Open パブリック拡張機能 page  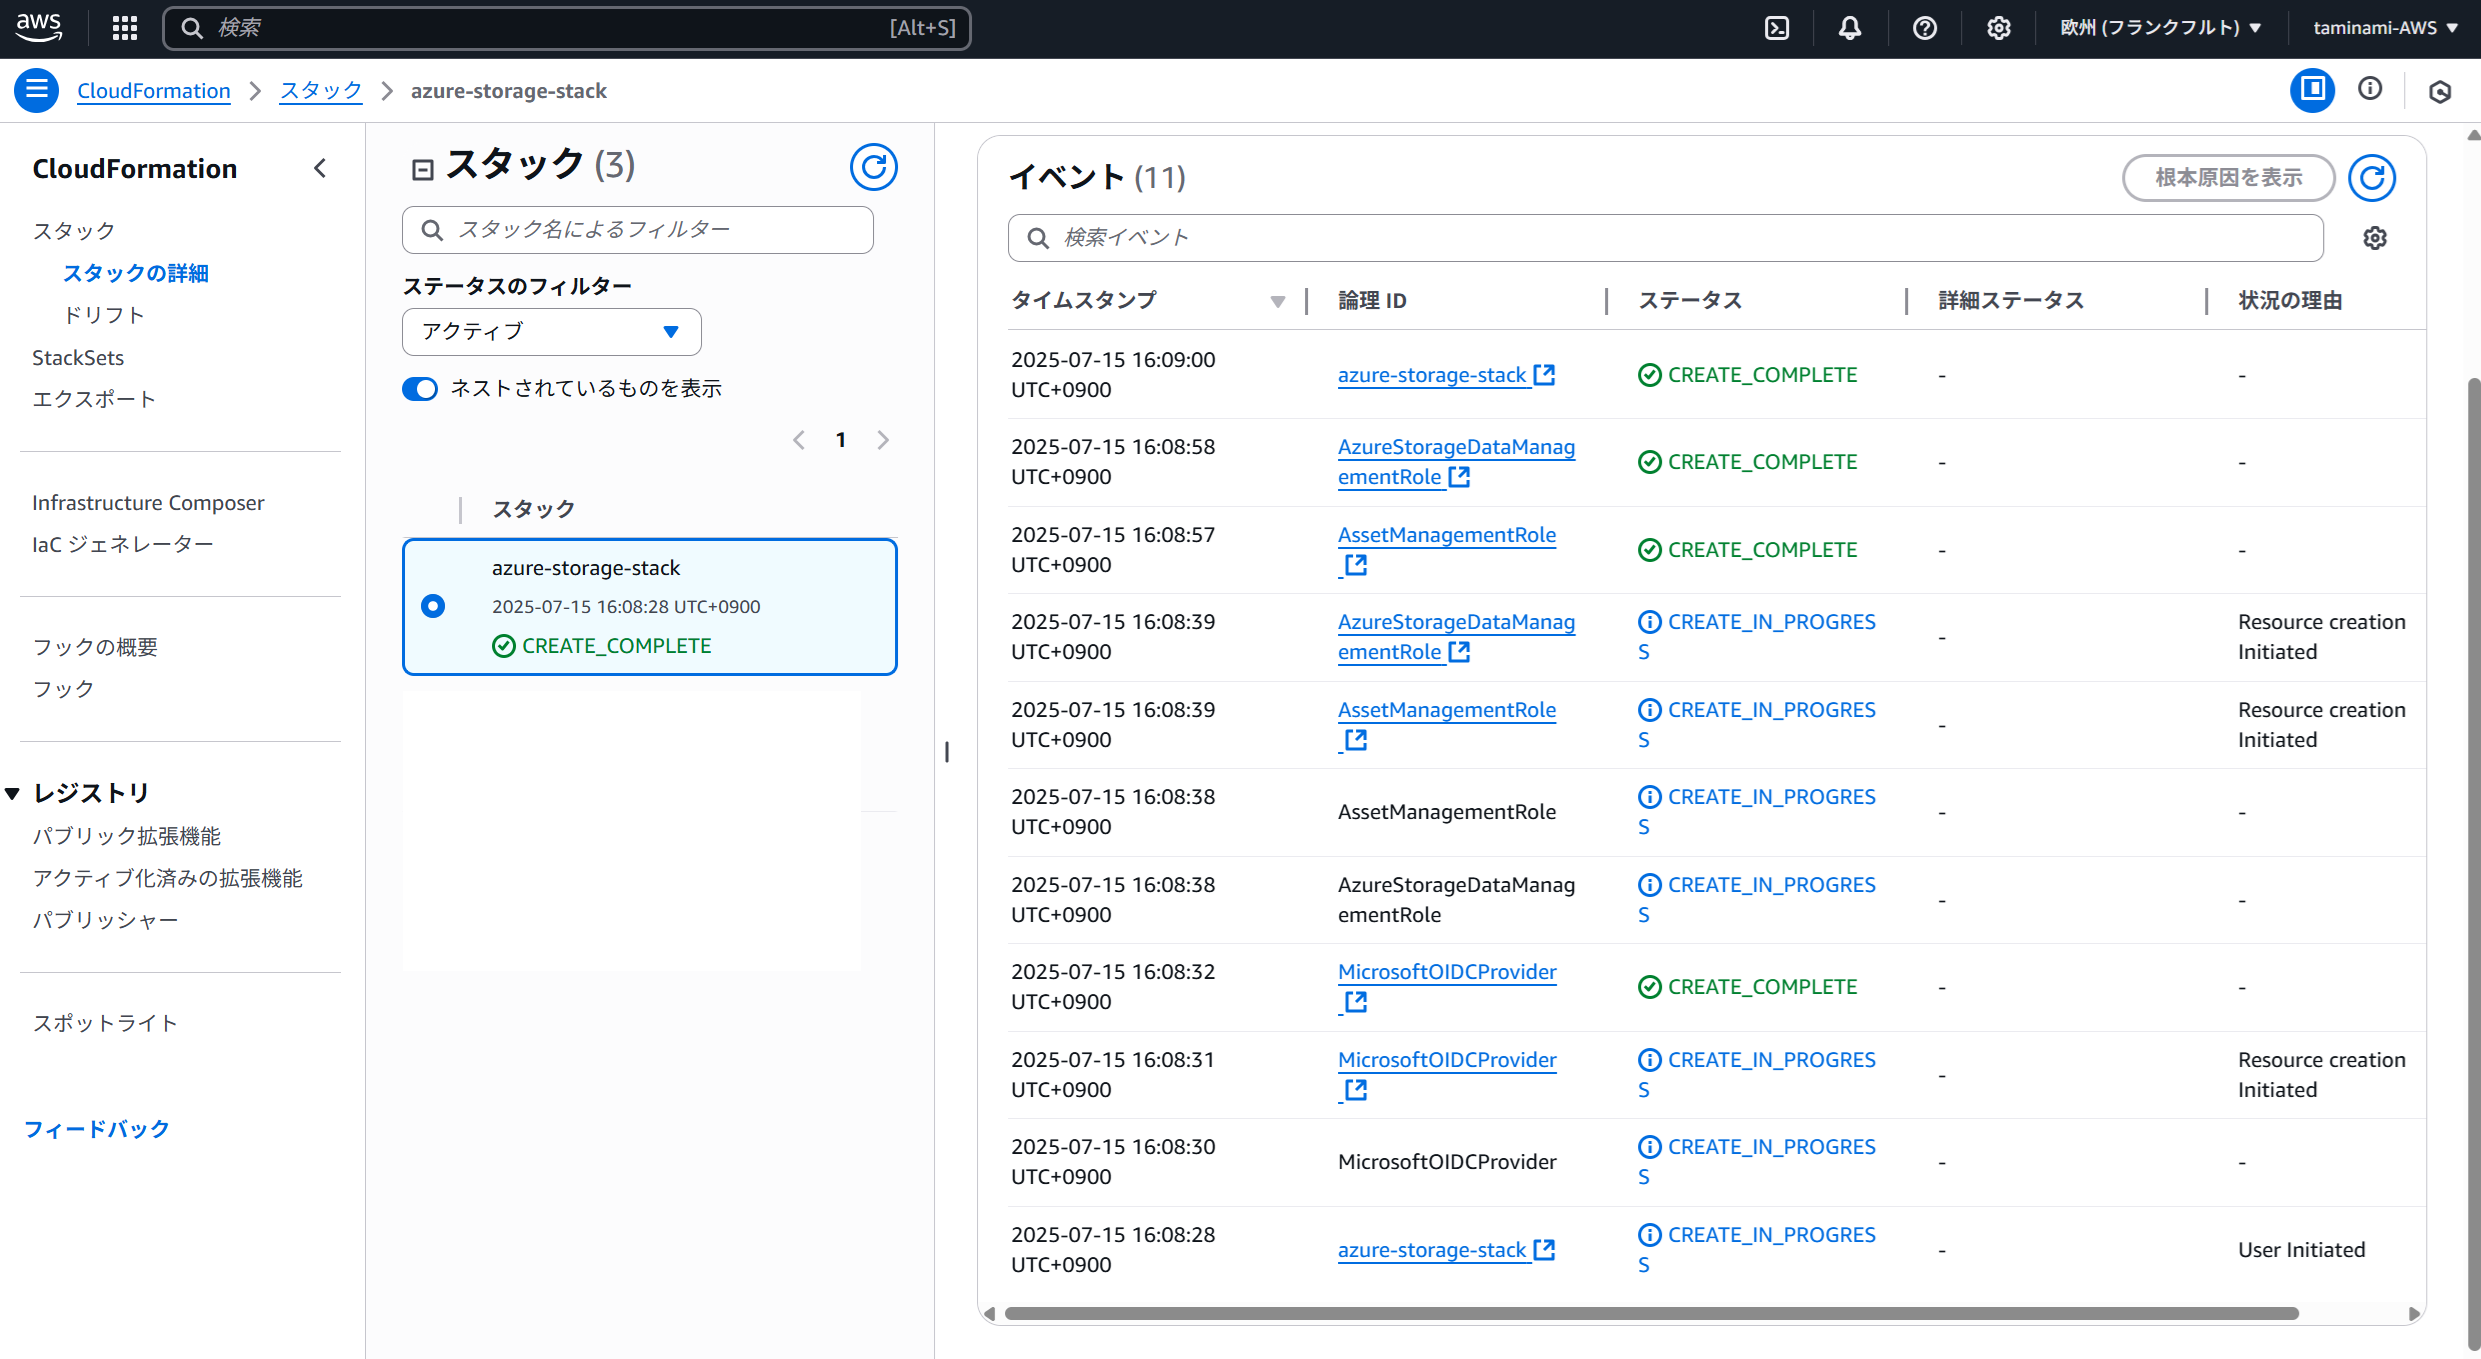pos(126,836)
